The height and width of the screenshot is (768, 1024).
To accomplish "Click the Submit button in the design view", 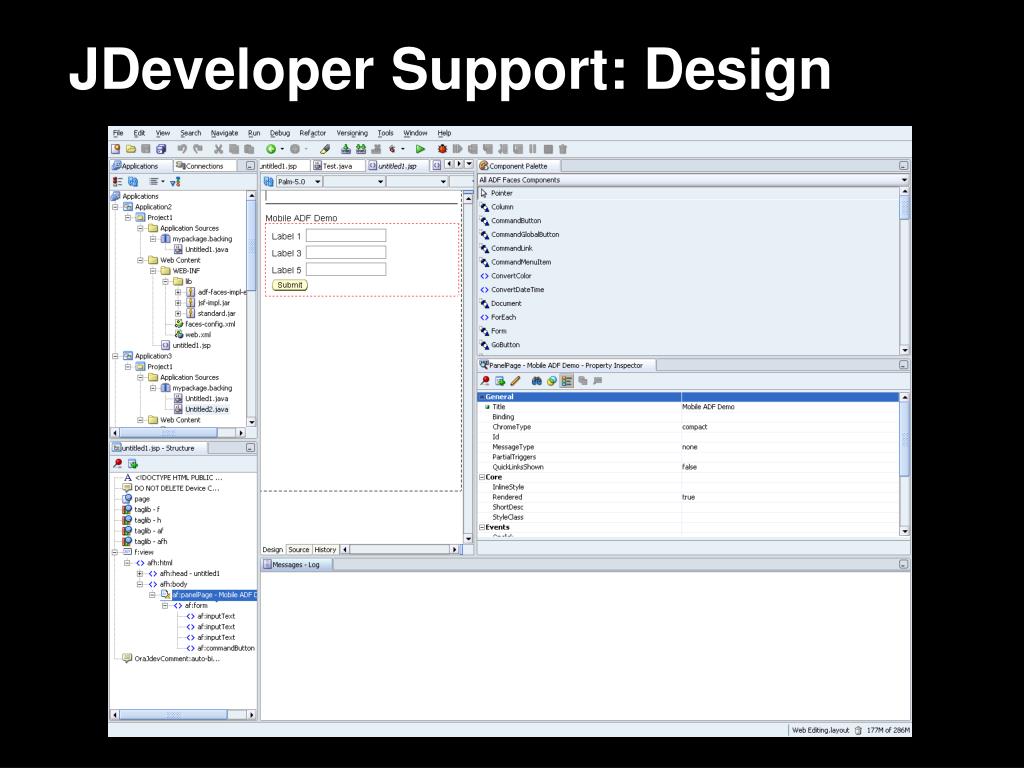I will pyautogui.click(x=289, y=285).
